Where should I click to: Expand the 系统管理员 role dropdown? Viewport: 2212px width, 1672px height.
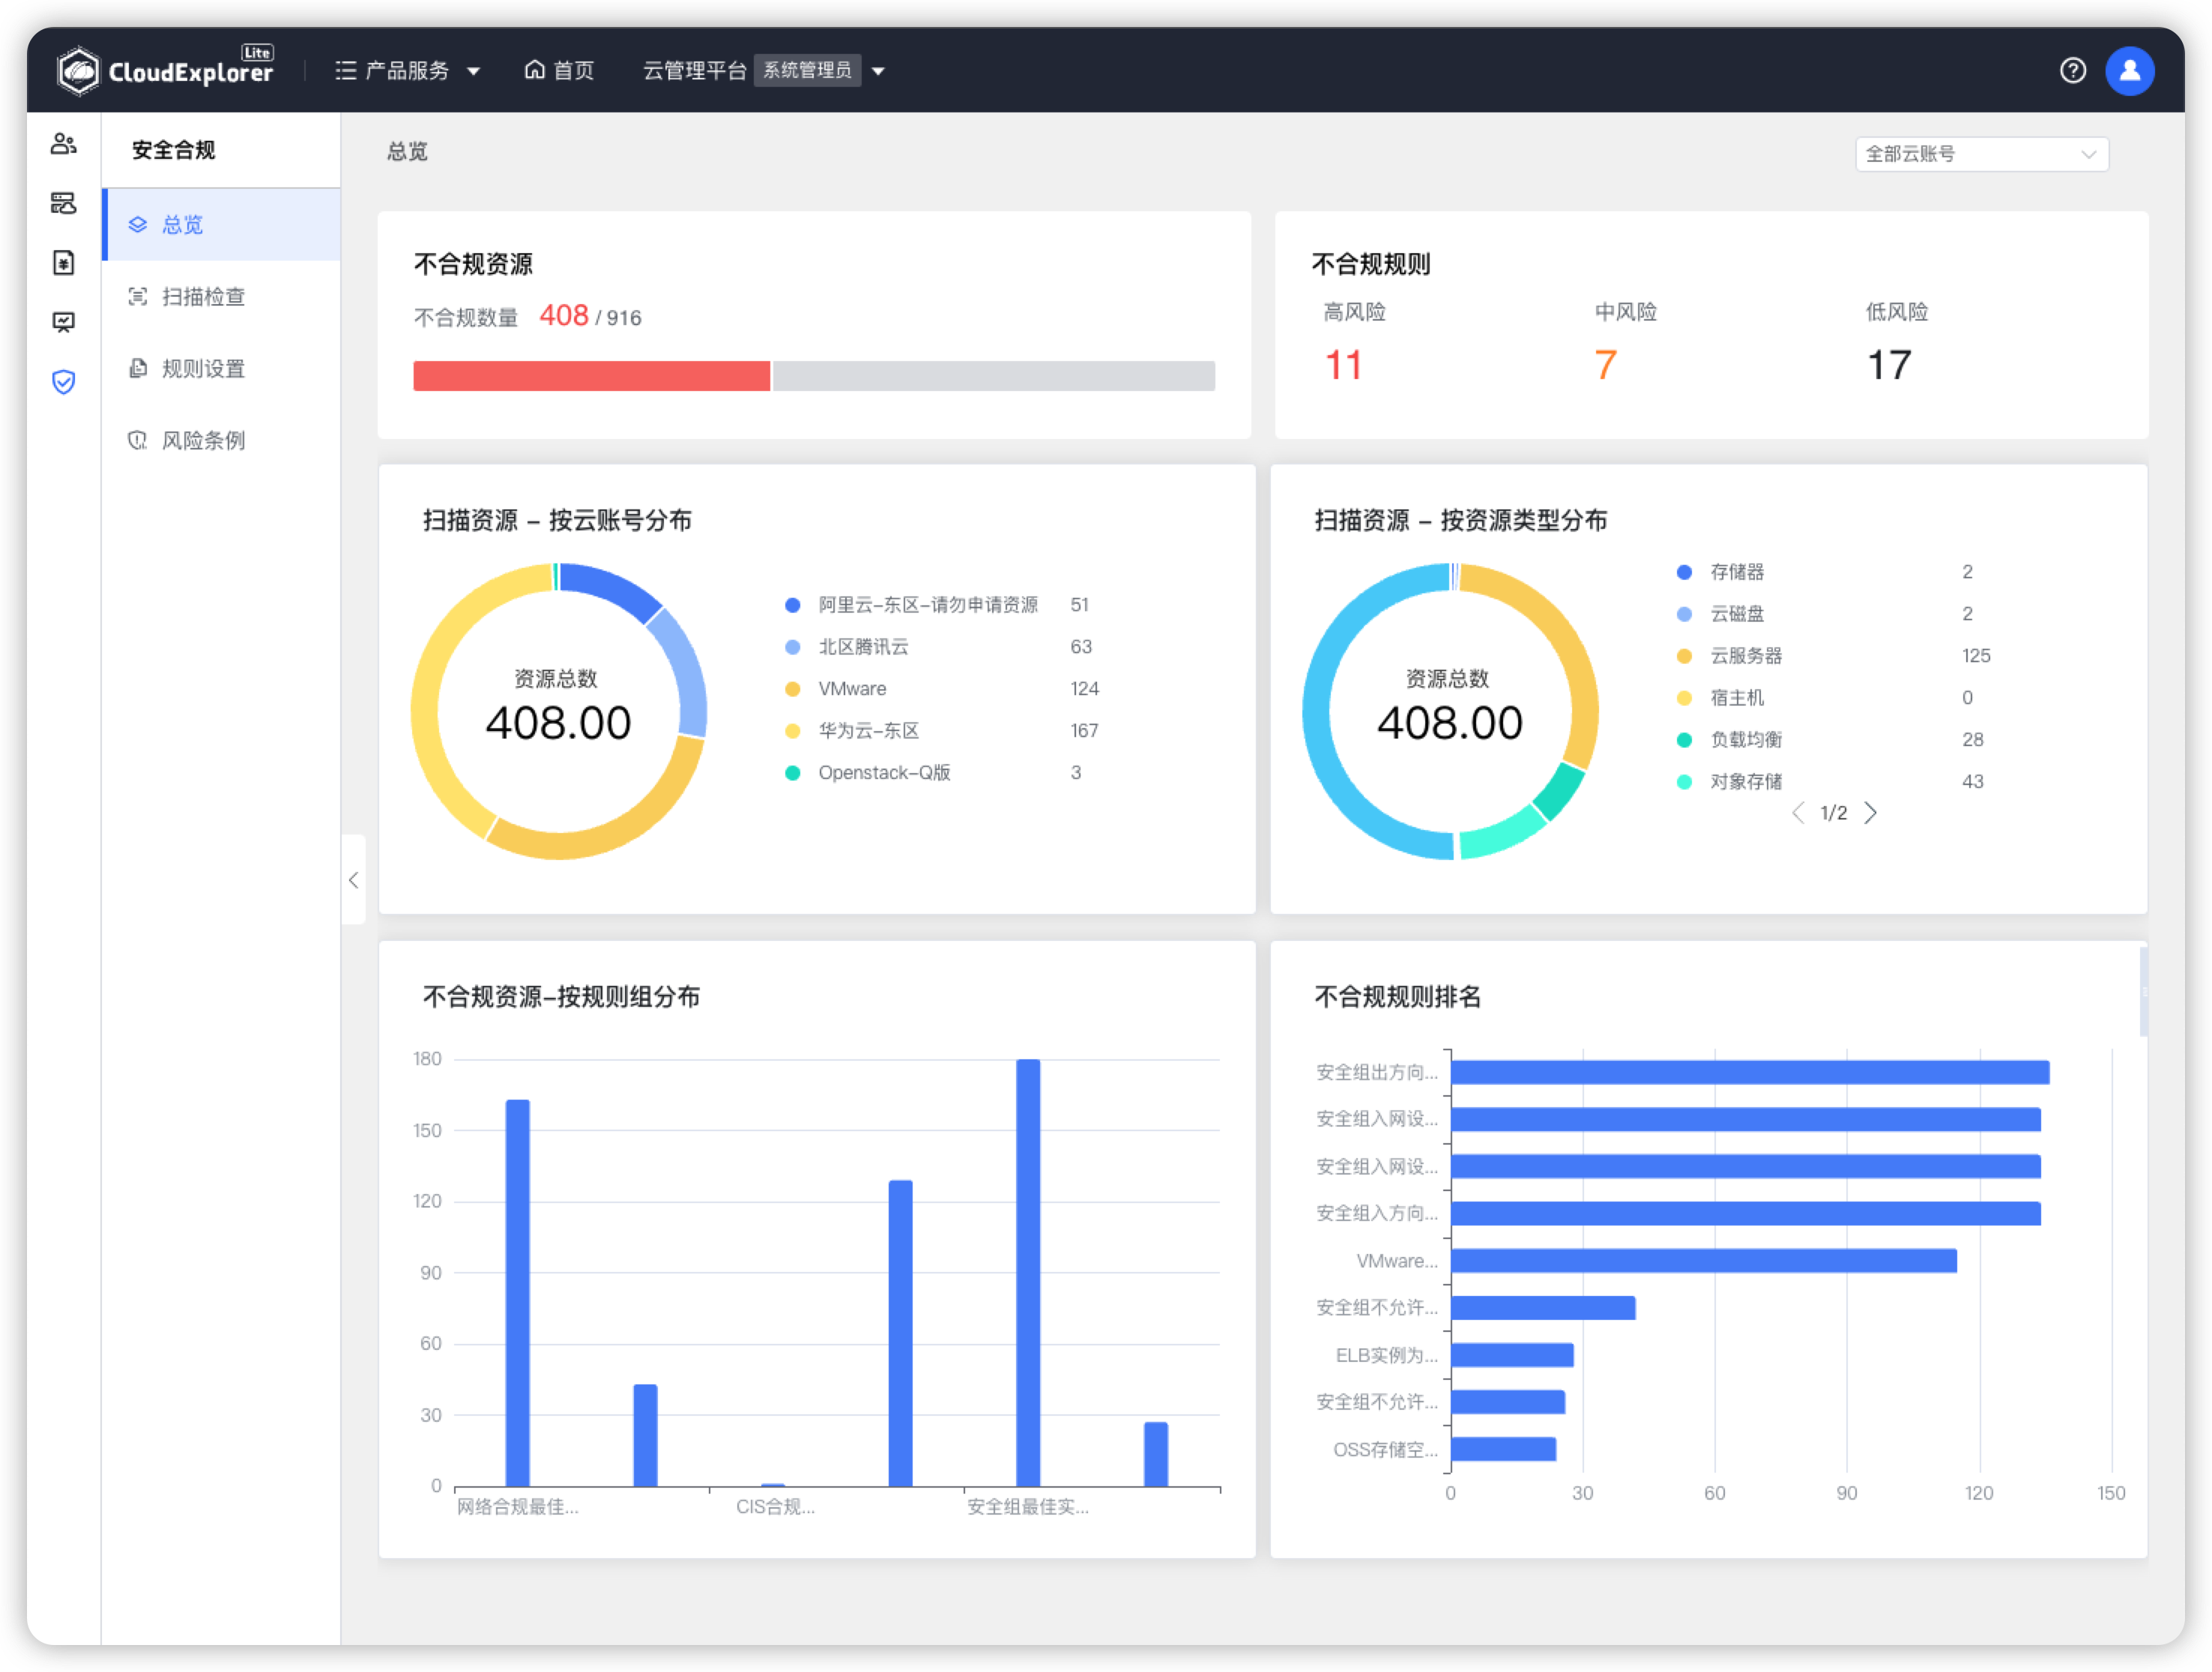(x=877, y=71)
